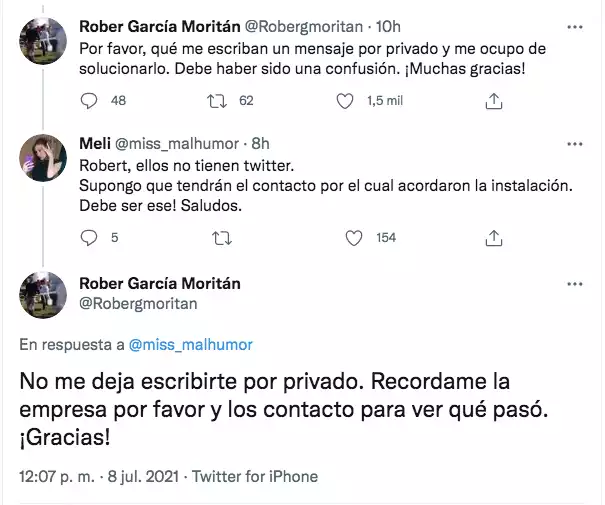Reply to Rober García Moritán's first tweet
The image size is (605, 505).
pos(89,101)
